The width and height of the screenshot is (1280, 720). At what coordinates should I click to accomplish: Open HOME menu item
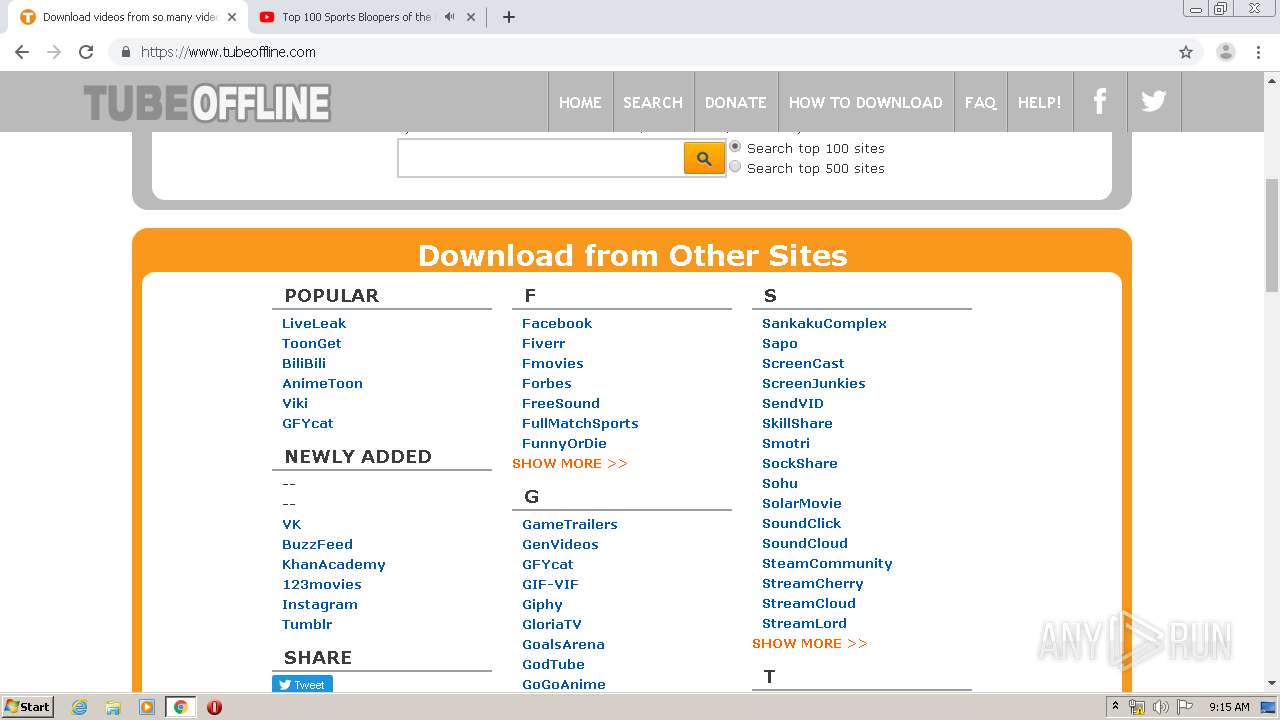(x=580, y=102)
